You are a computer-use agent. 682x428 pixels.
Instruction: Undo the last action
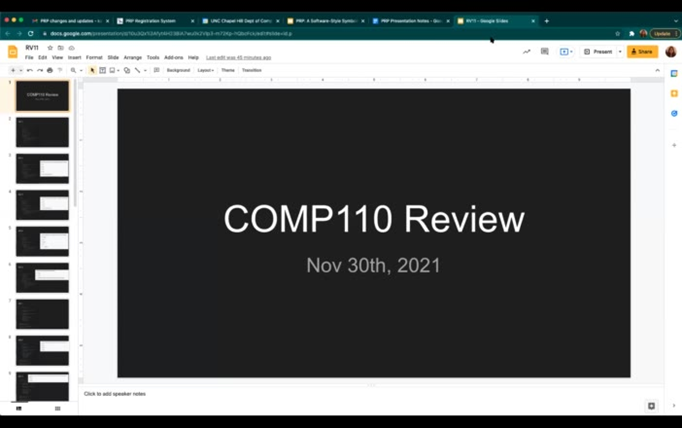pyautogui.click(x=30, y=70)
